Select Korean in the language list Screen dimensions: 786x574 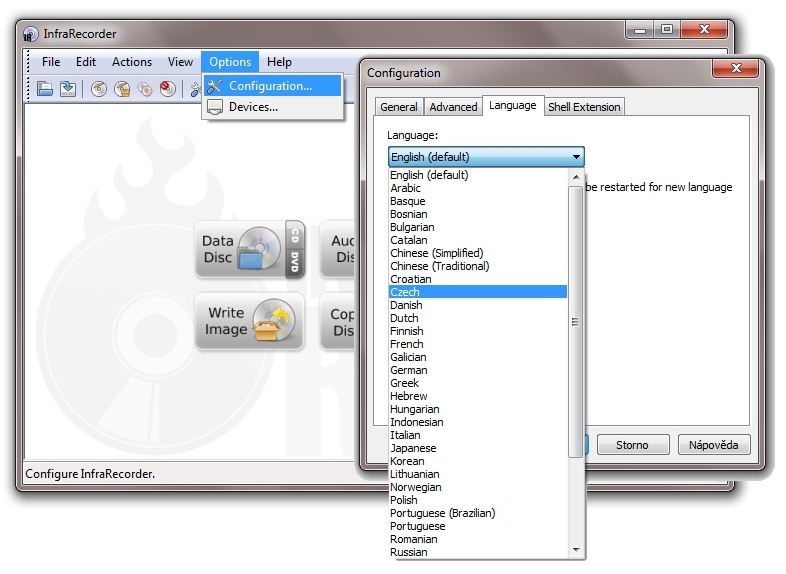point(478,461)
